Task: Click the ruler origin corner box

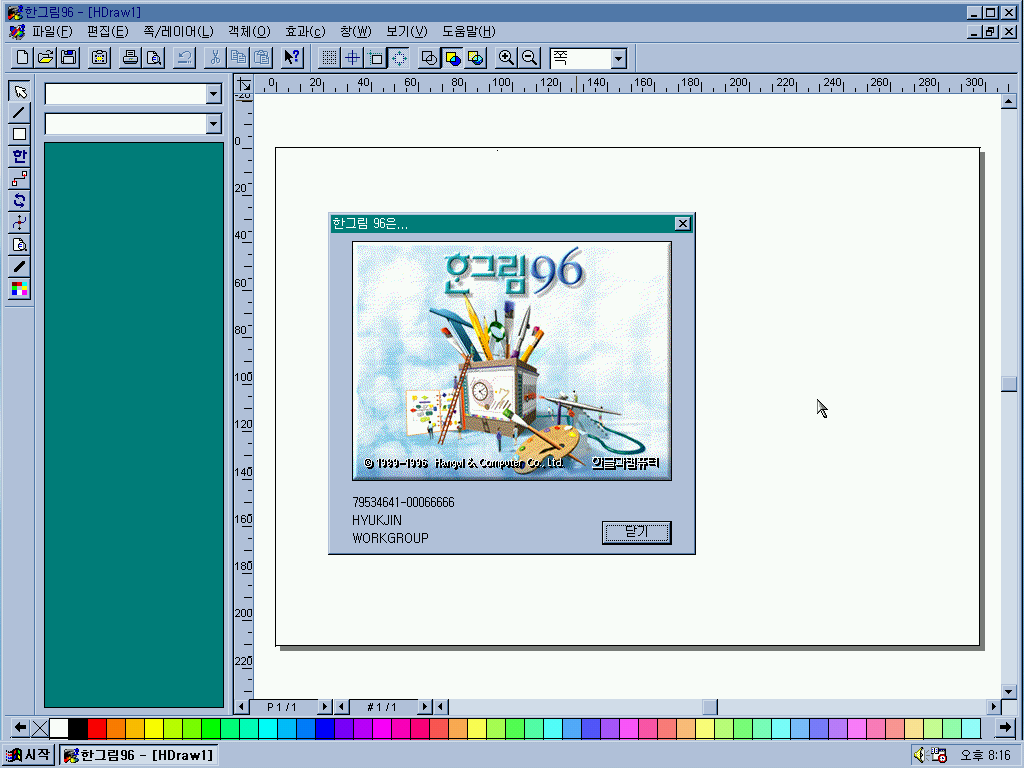Action: point(244,84)
